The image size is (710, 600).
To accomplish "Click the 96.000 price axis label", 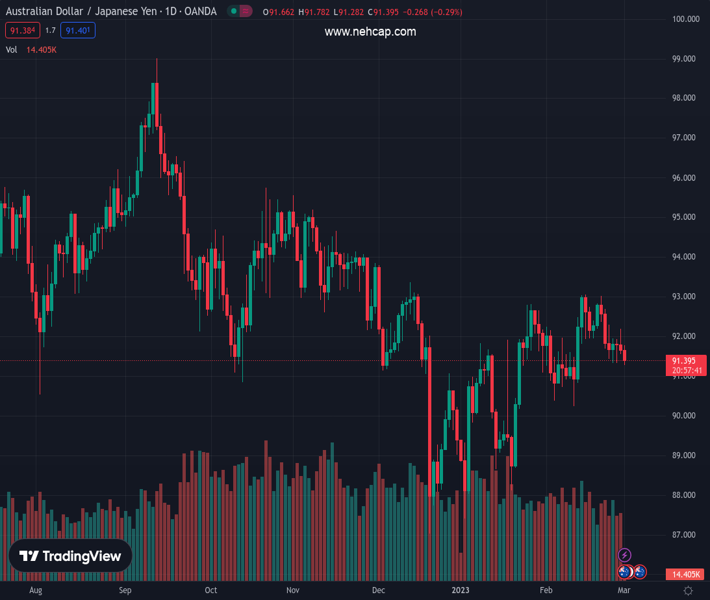I will click(x=684, y=178).
